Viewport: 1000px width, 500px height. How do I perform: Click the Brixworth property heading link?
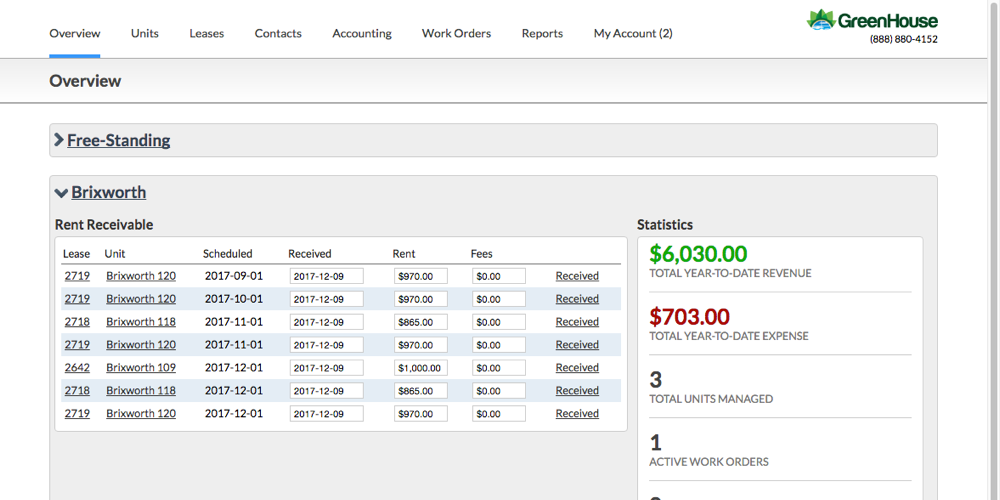tap(108, 193)
